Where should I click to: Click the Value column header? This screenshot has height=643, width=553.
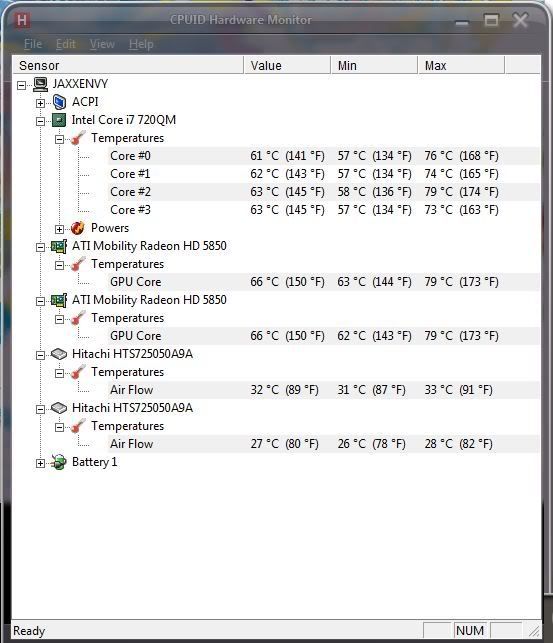[x=287, y=66]
